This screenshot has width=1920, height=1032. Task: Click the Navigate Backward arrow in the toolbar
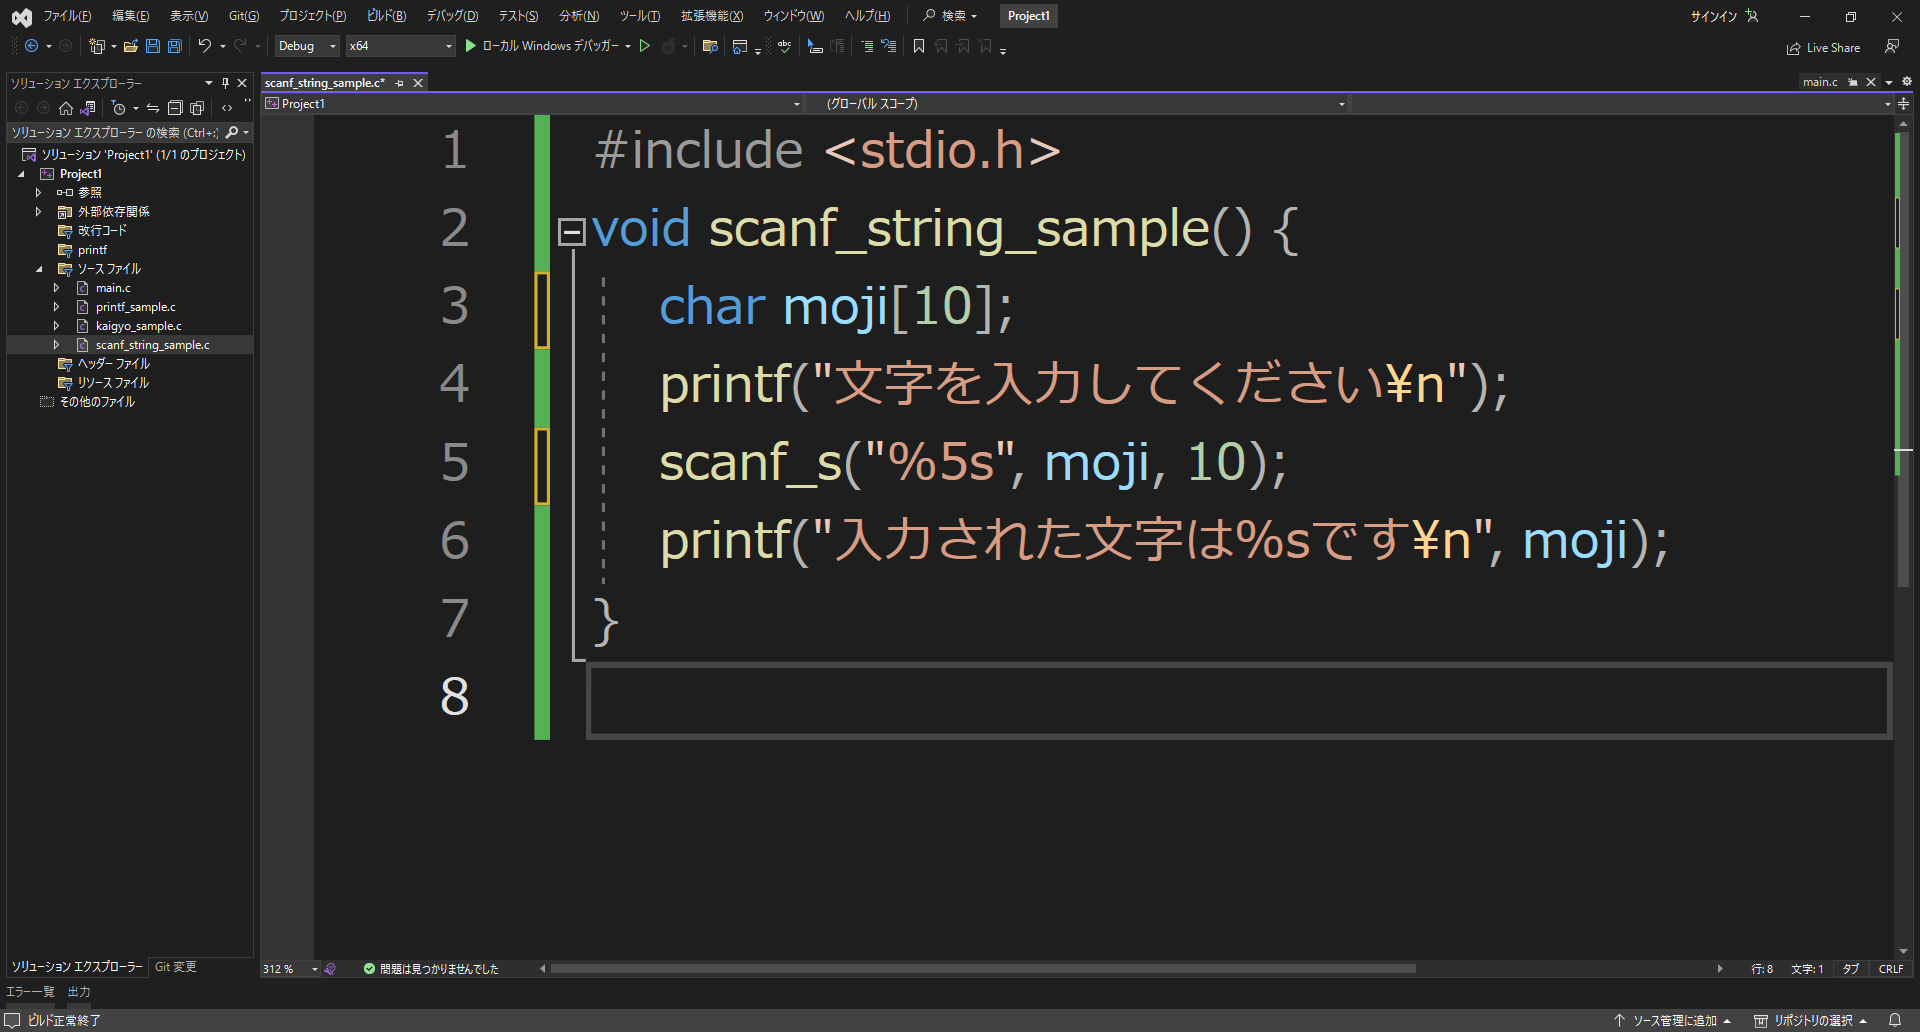tap(31, 46)
